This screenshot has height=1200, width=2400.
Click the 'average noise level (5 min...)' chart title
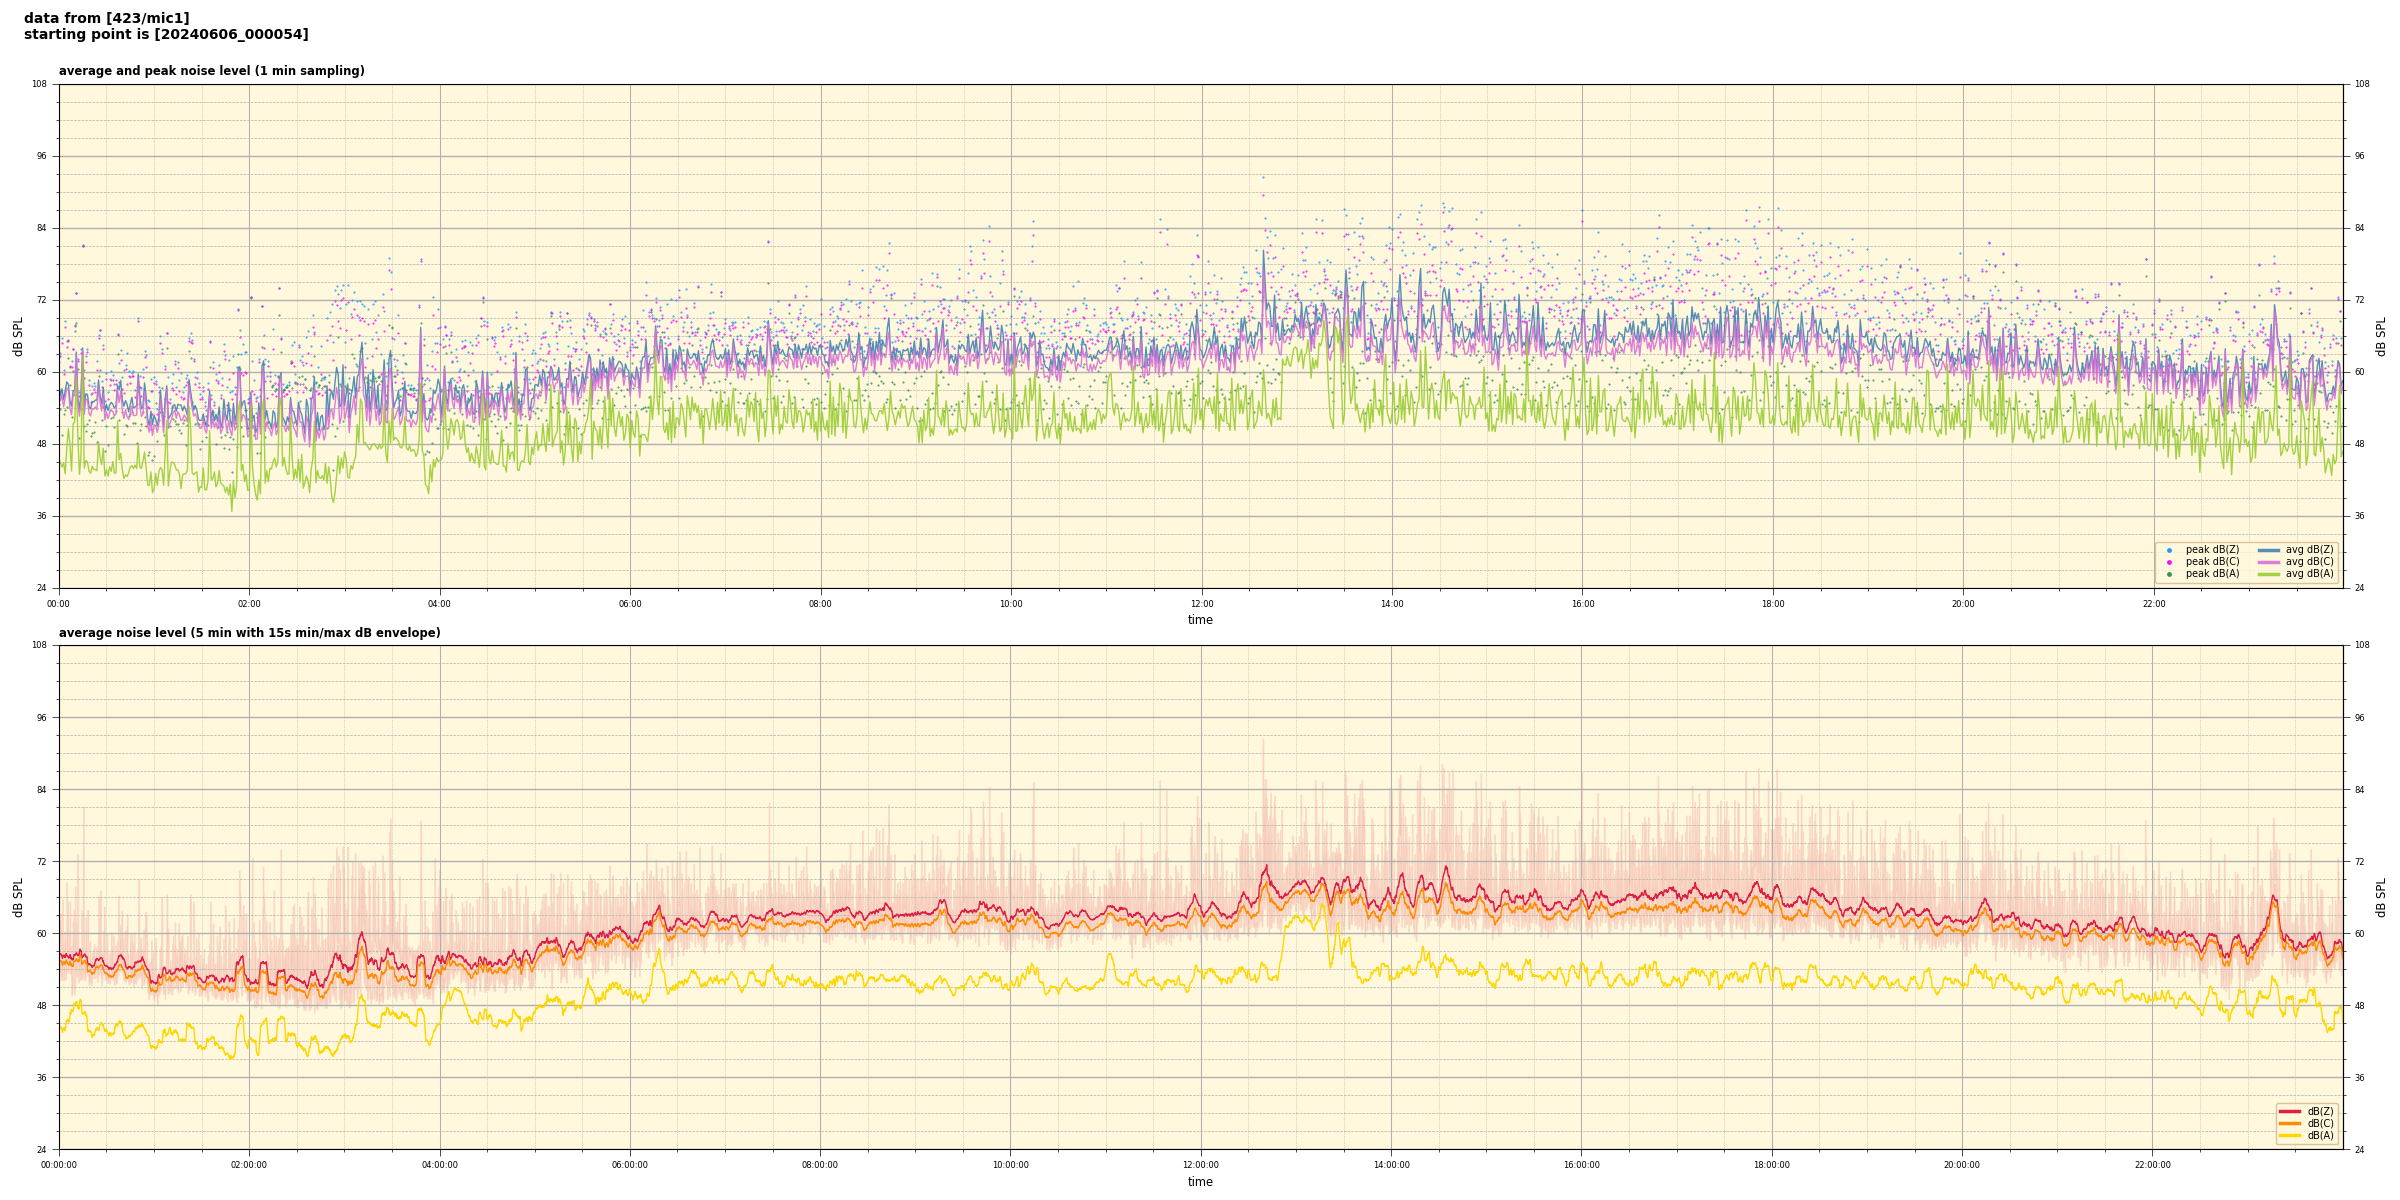(x=249, y=633)
